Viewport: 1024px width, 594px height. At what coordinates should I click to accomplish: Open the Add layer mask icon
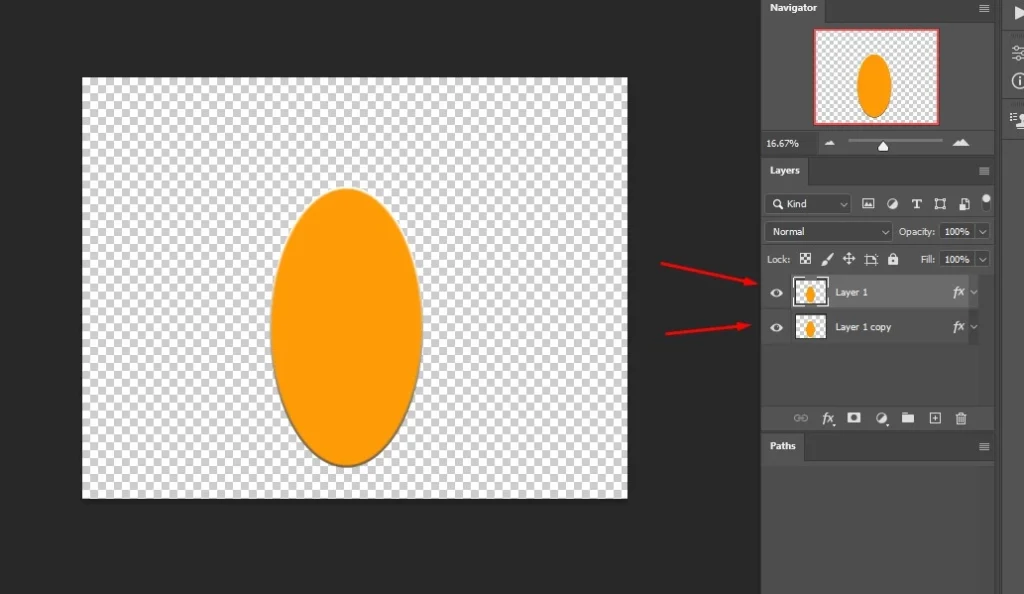[854, 418]
